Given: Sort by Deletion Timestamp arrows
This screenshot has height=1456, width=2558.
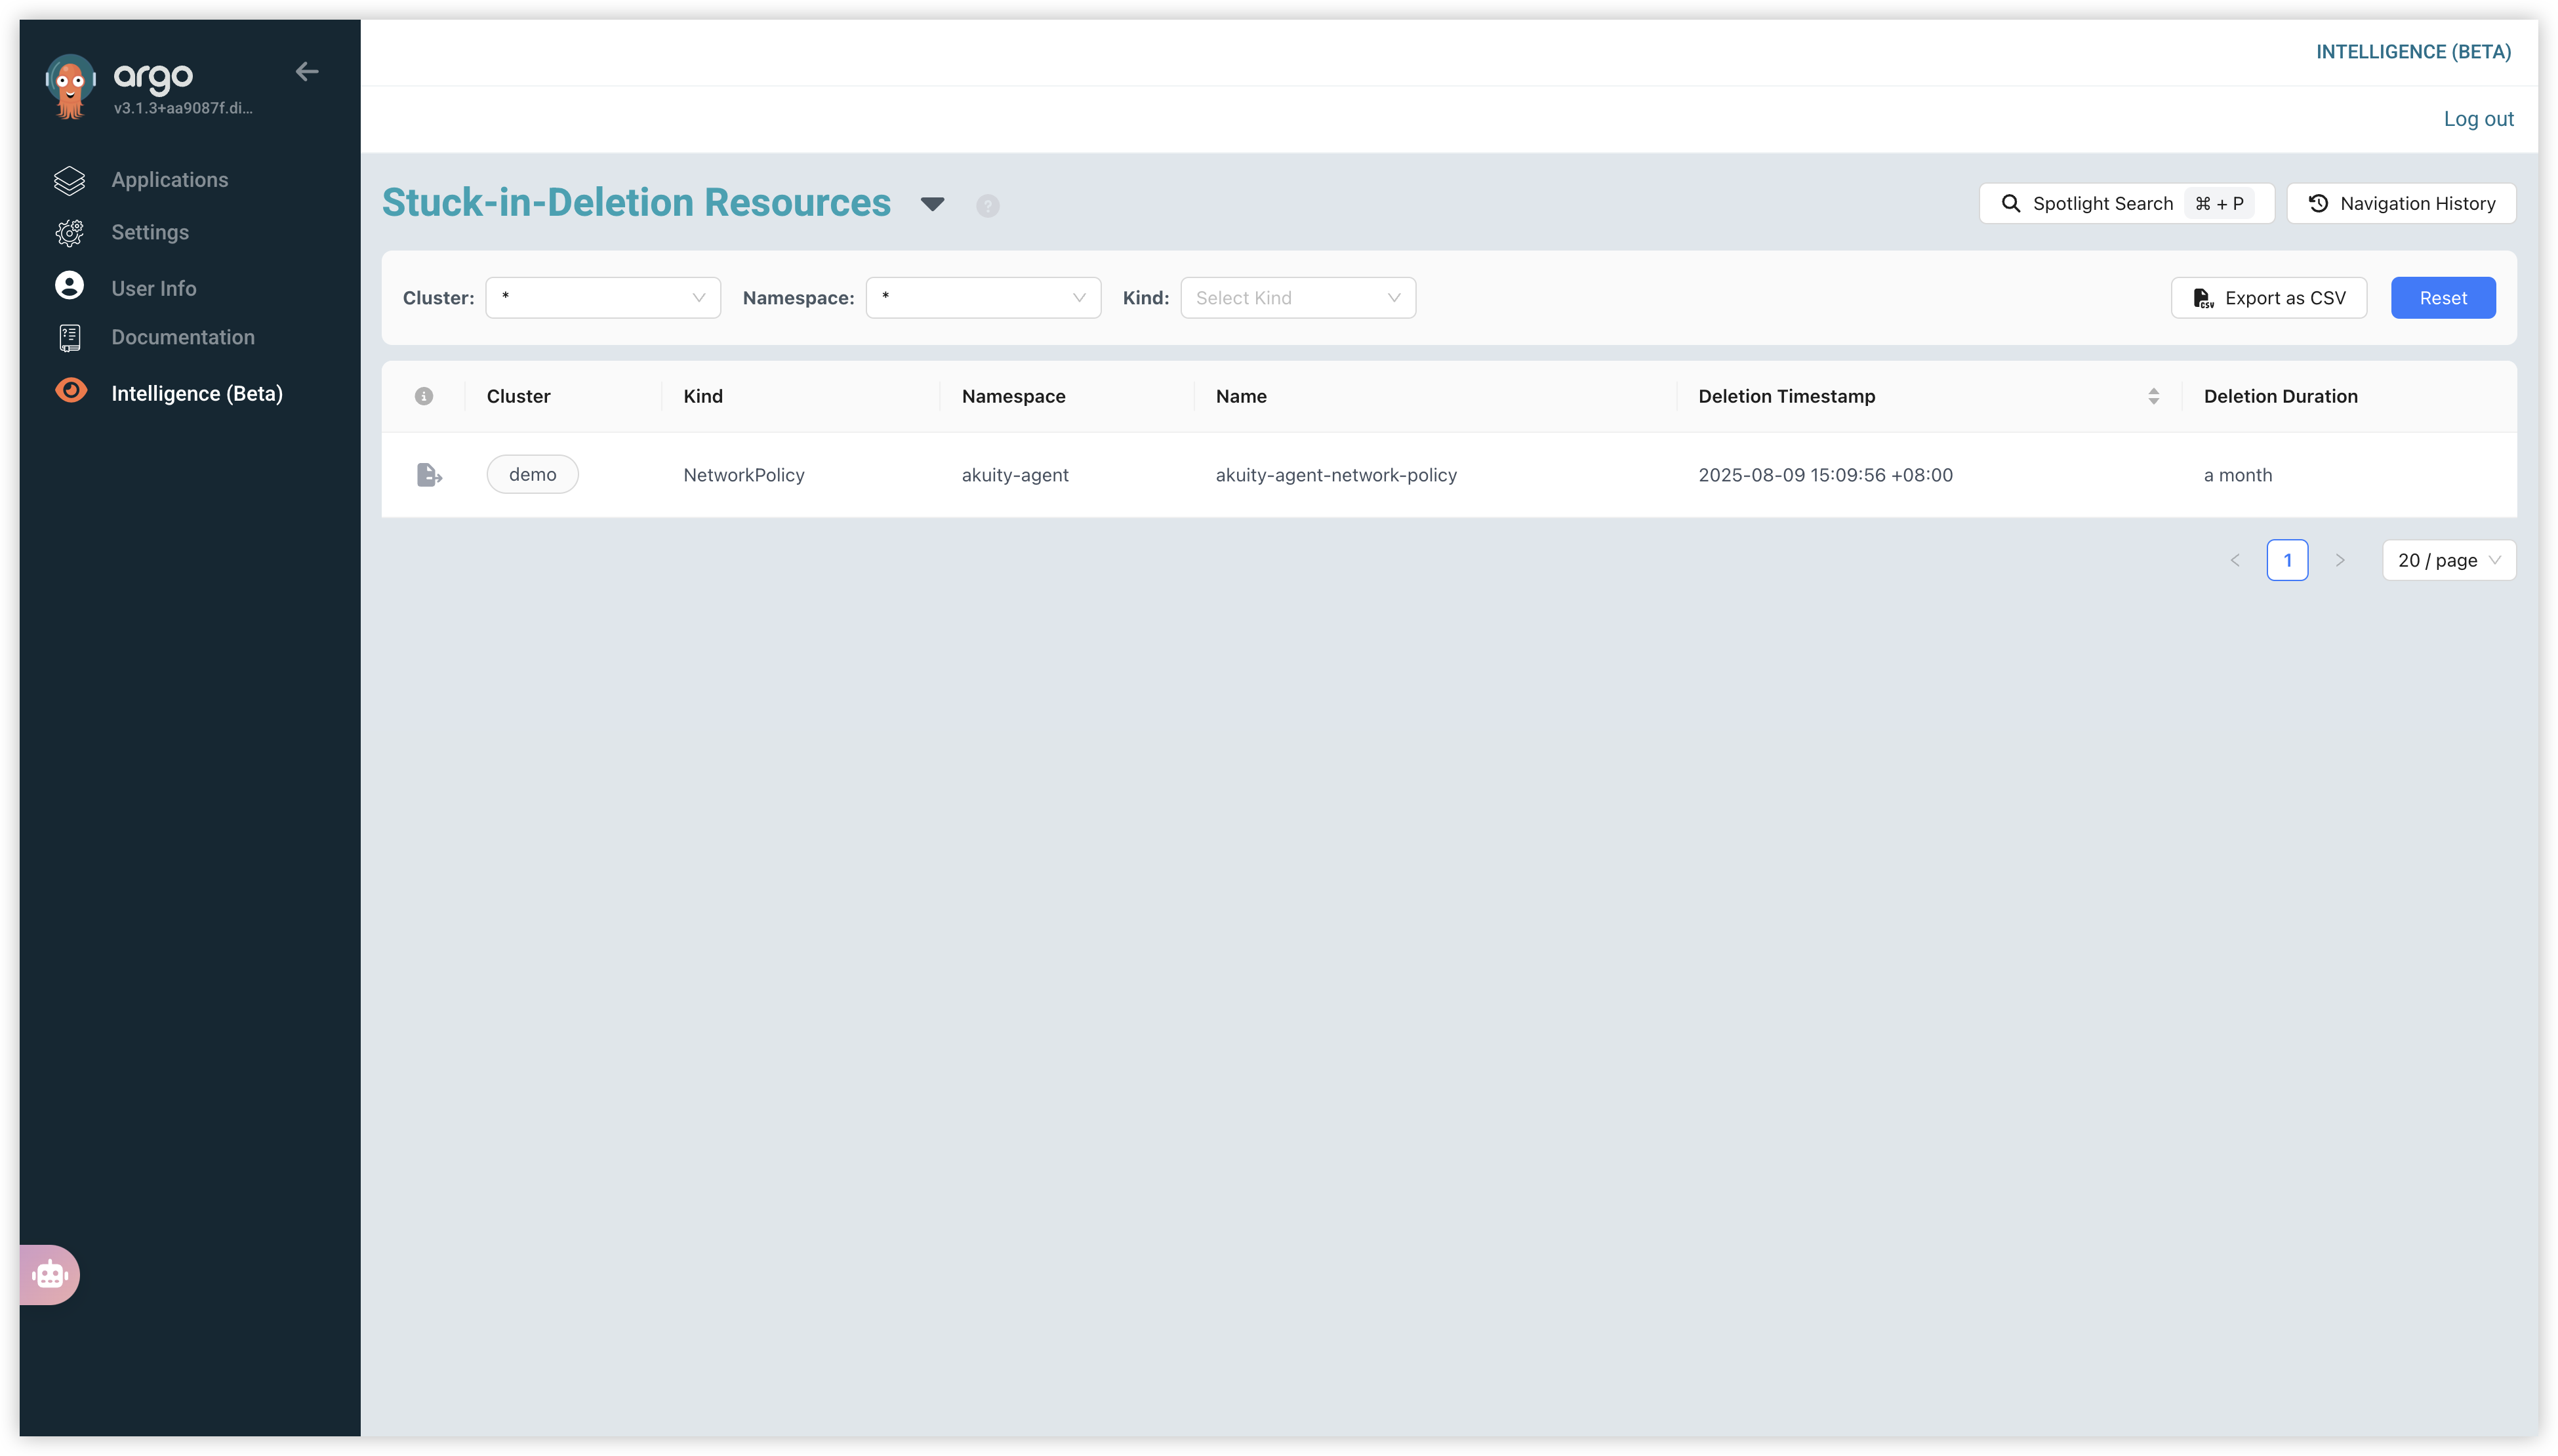Looking at the screenshot, I should (x=2153, y=396).
